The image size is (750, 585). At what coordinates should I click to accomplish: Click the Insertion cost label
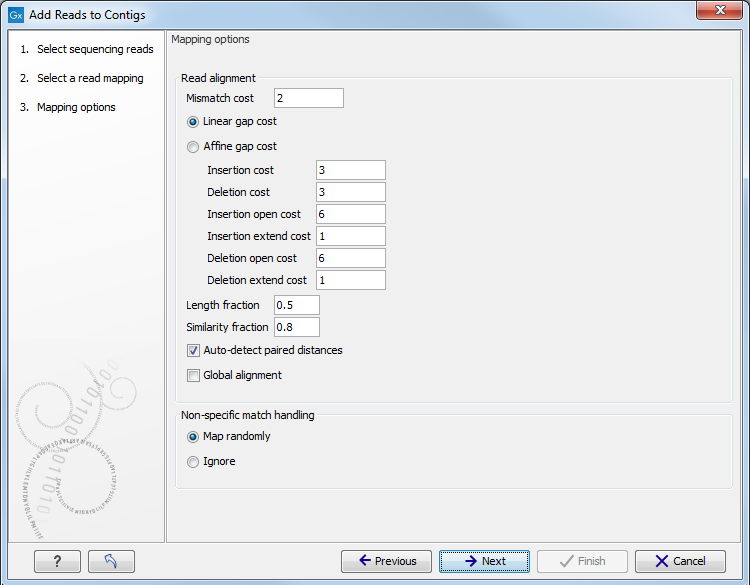[241, 170]
